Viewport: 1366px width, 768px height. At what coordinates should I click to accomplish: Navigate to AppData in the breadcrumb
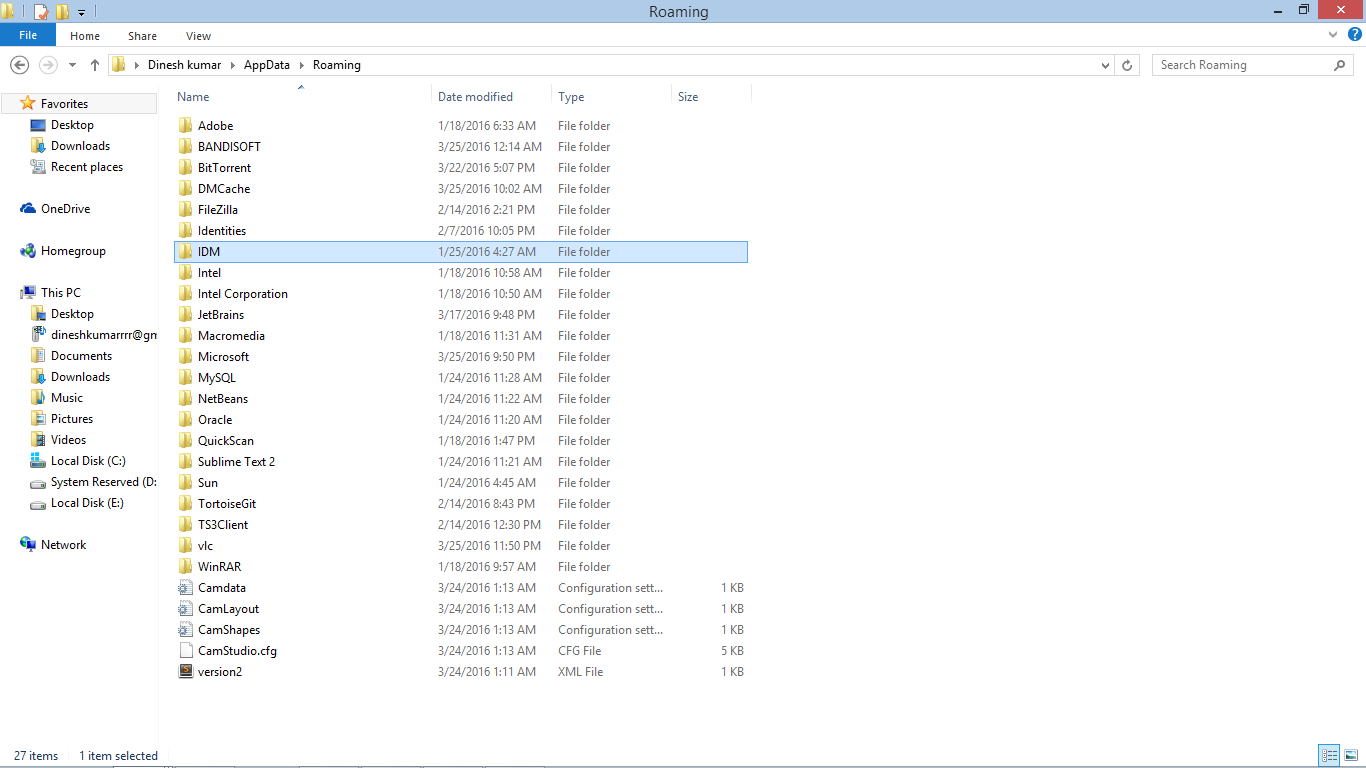tap(267, 65)
